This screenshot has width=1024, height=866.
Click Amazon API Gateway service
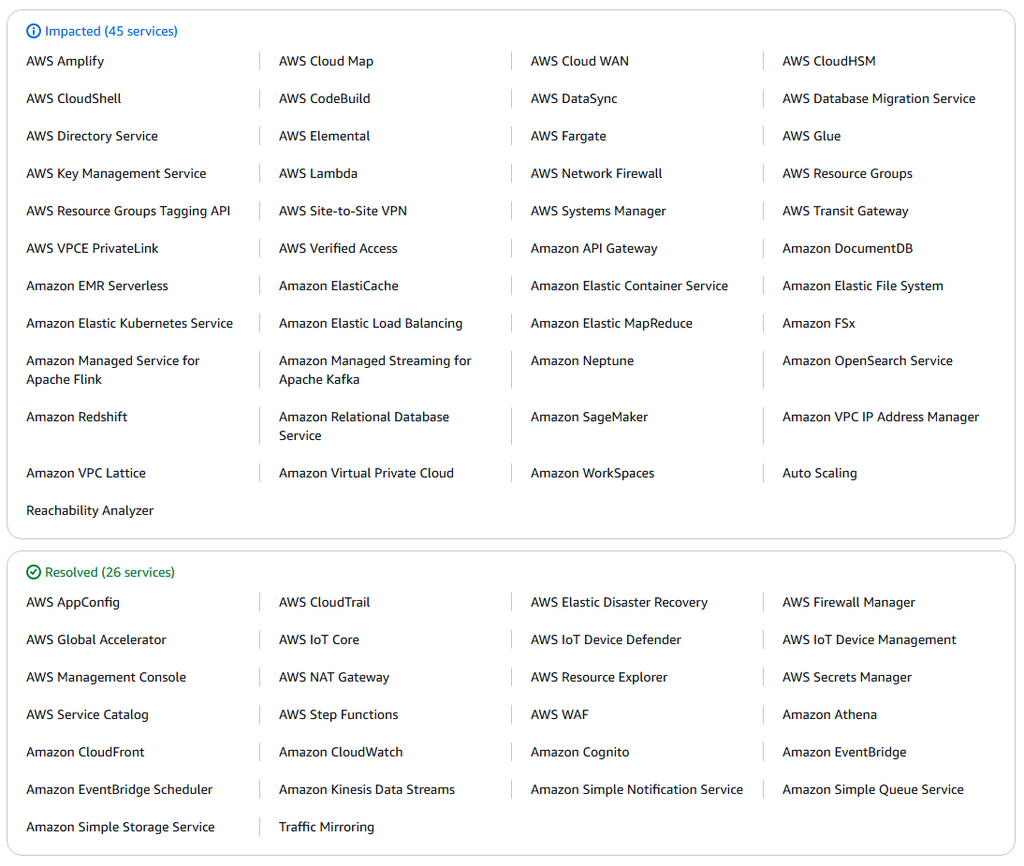point(594,249)
